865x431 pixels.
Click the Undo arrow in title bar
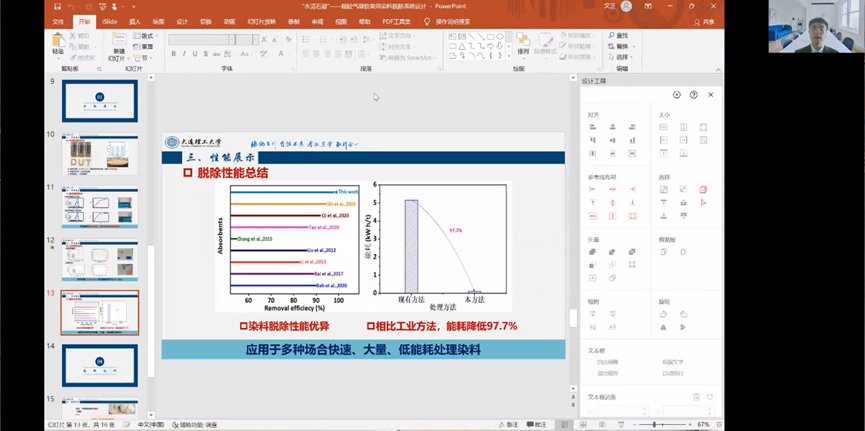pos(71,6)
